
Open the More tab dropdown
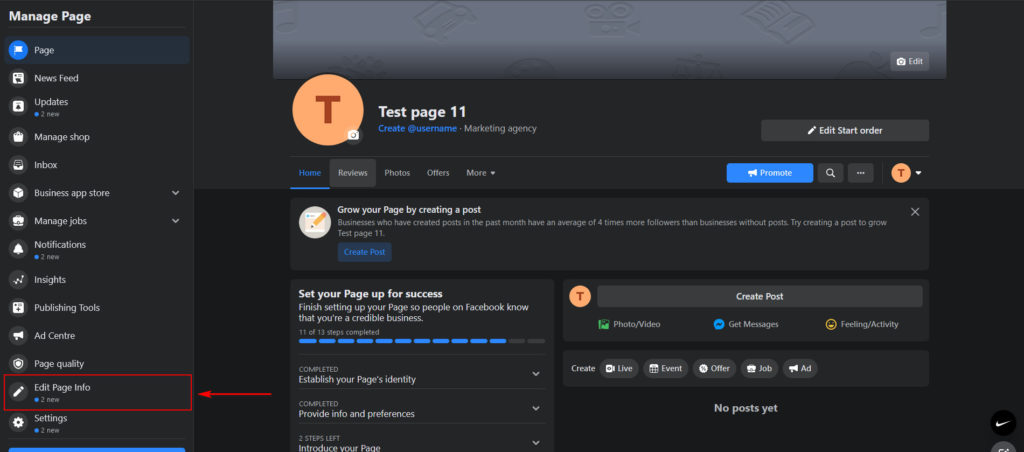coord(481,173)
